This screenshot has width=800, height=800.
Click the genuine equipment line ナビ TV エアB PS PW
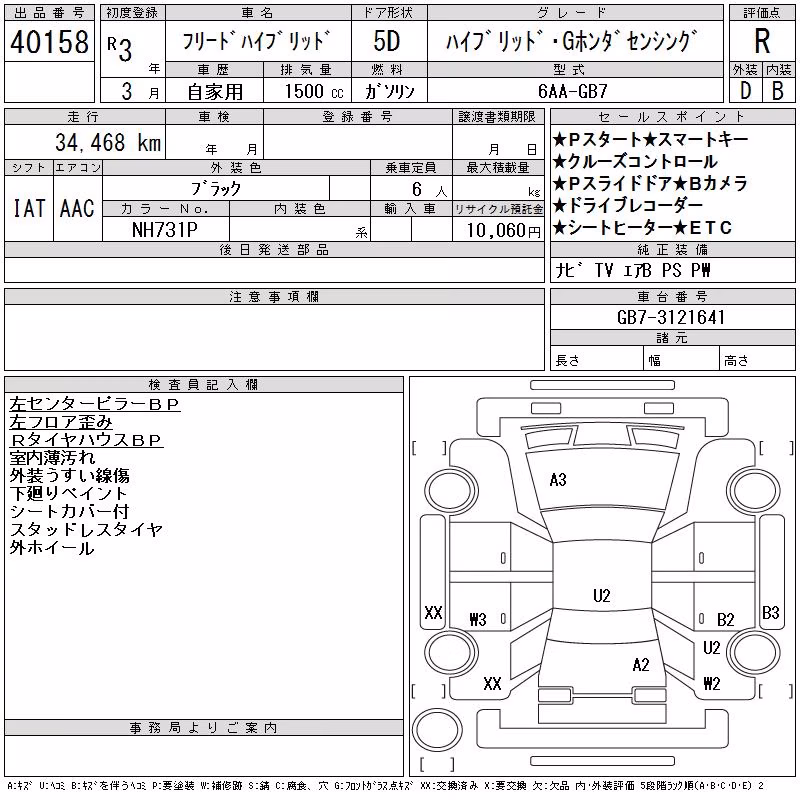(x=633, y=270)
